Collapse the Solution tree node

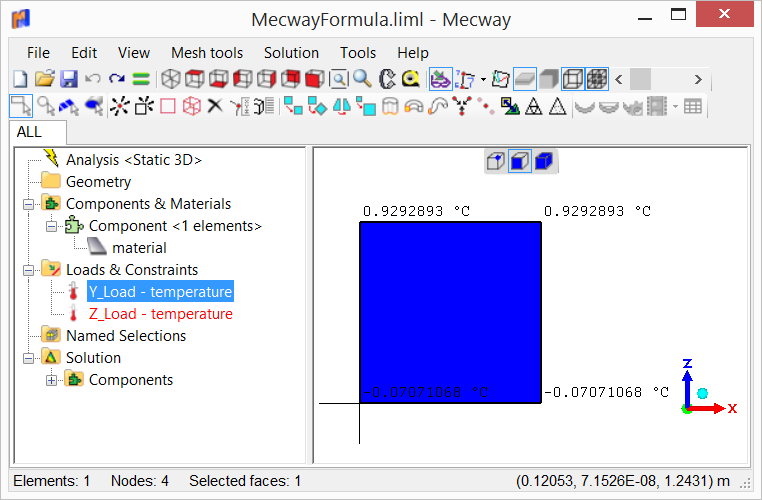coord(29,359)
